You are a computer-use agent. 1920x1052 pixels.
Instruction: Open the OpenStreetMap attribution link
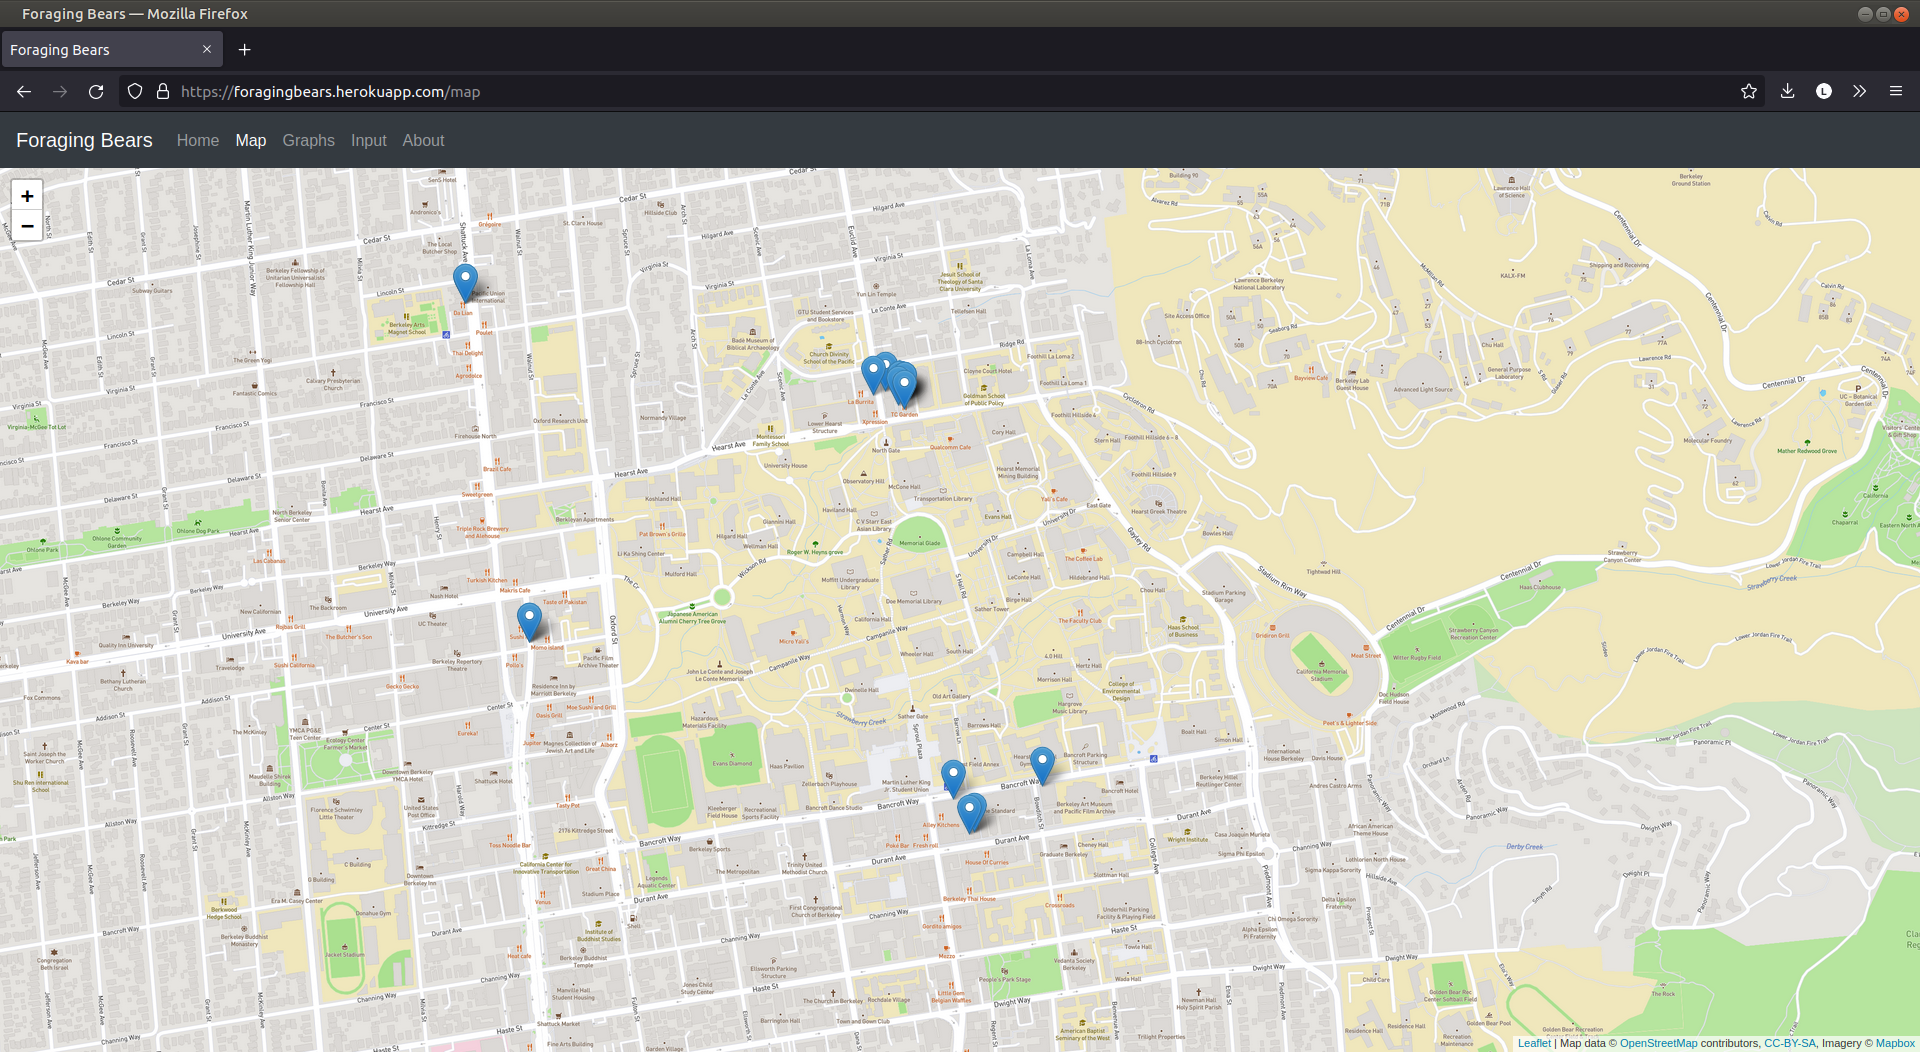point(1658,1043)
